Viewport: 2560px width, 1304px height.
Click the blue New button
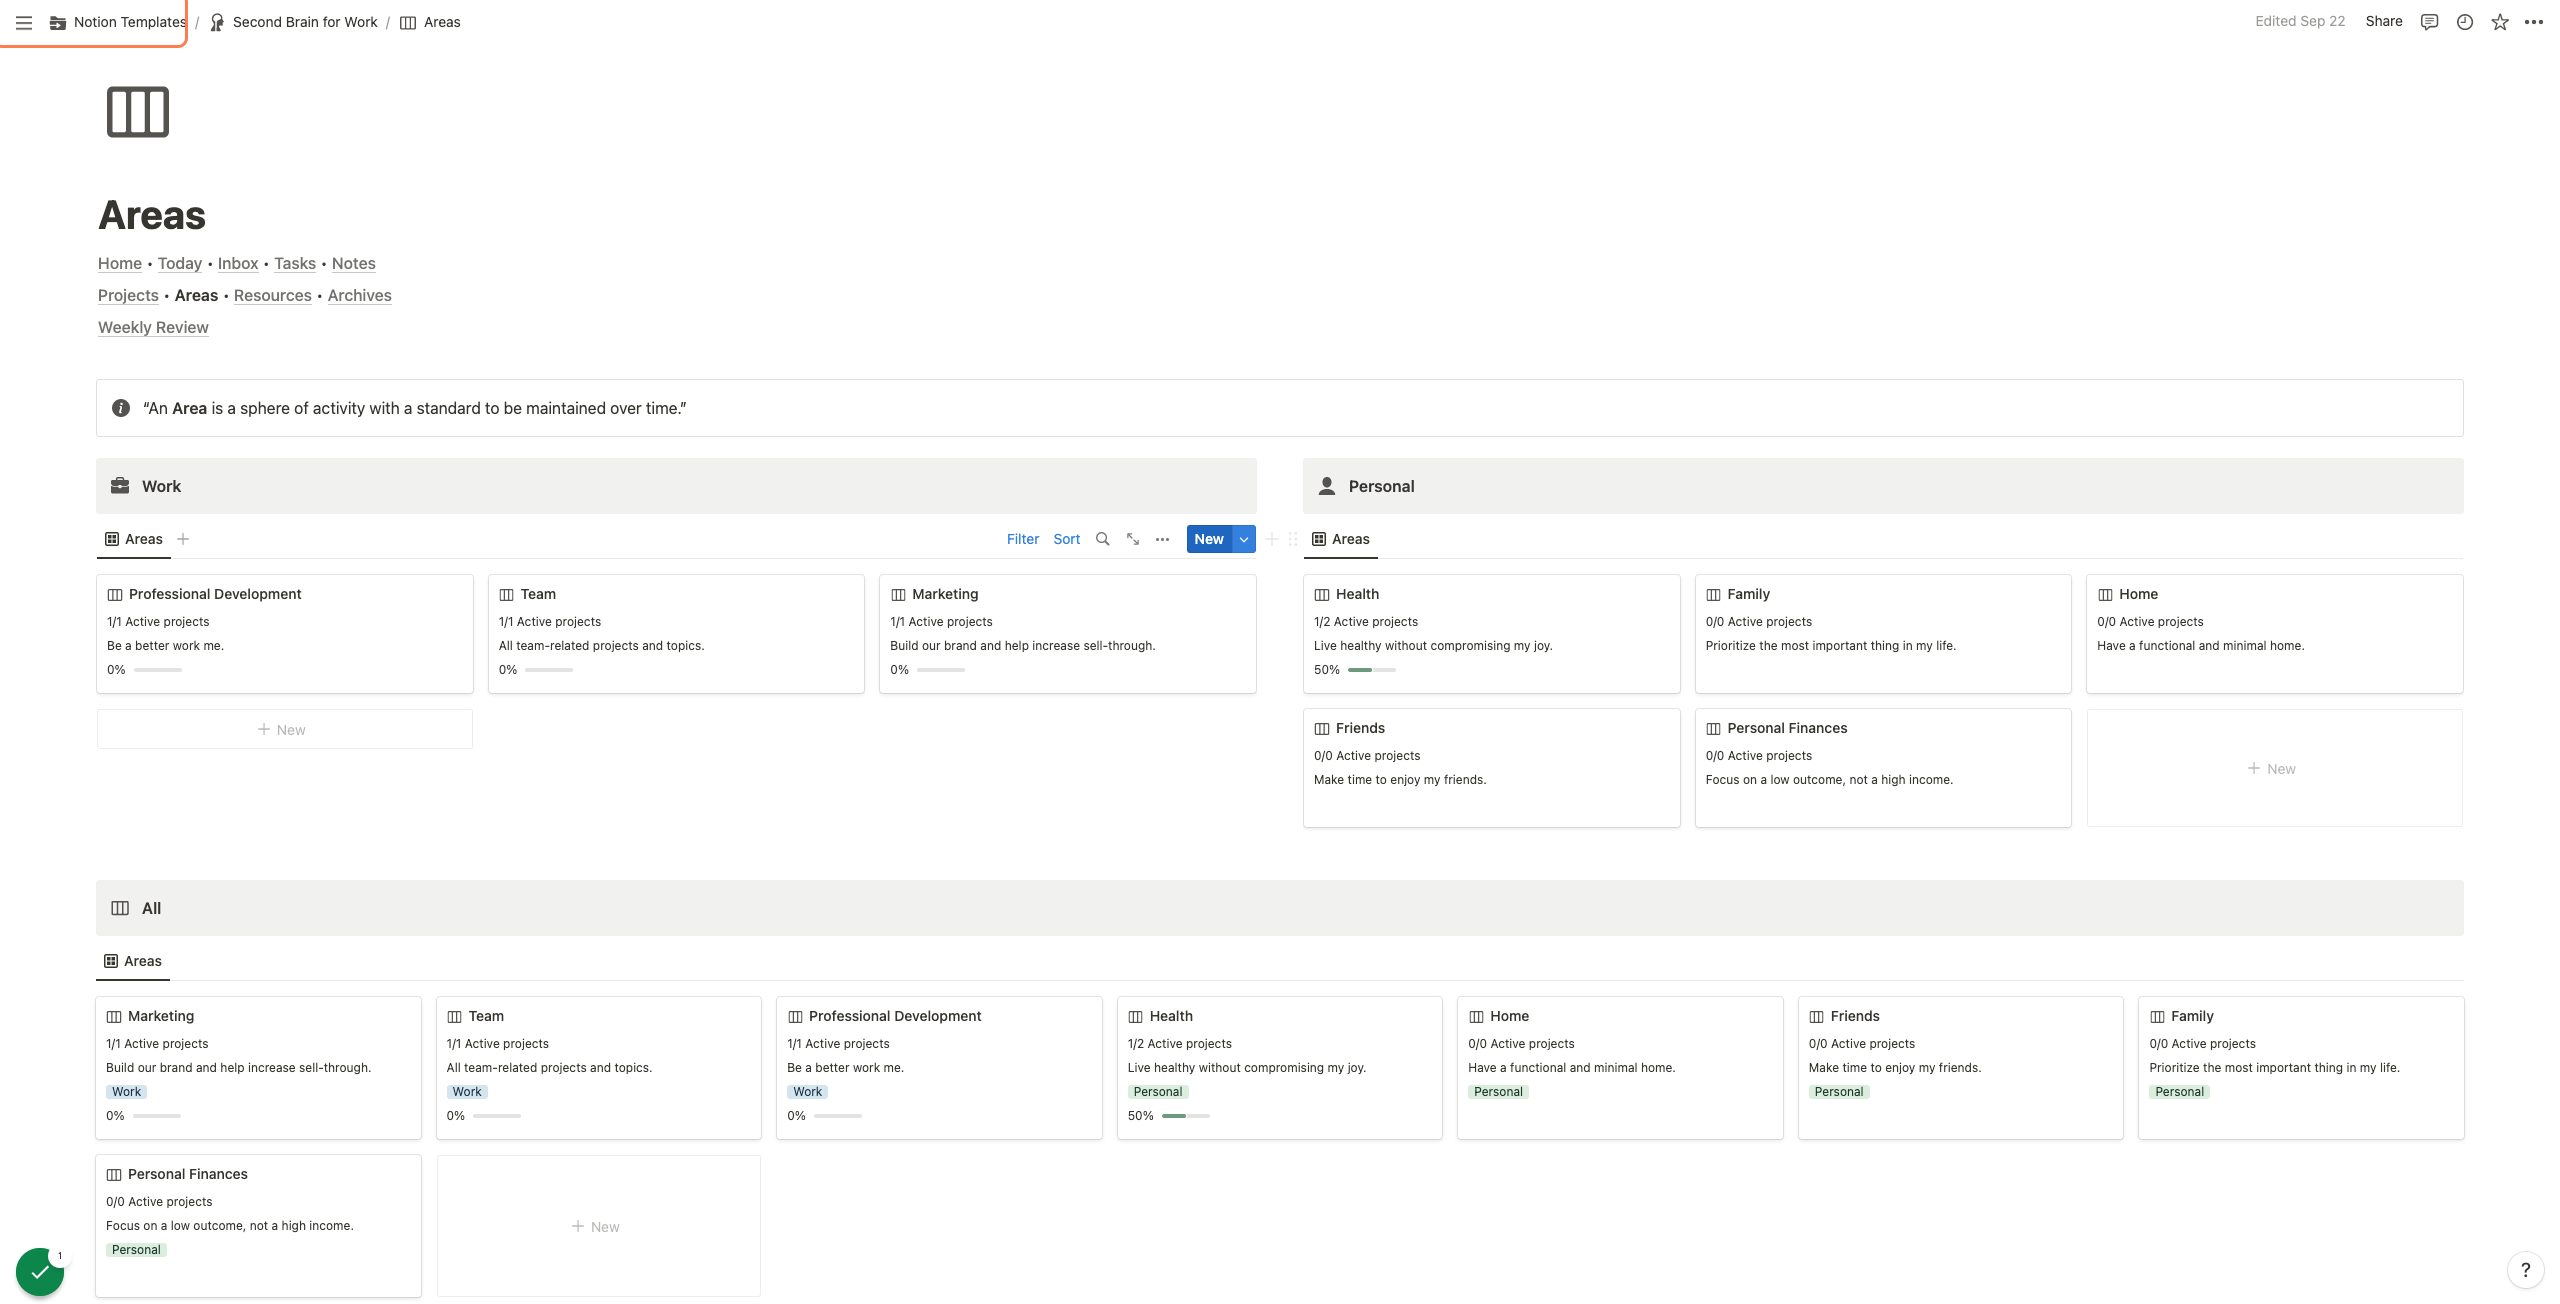1209,539
